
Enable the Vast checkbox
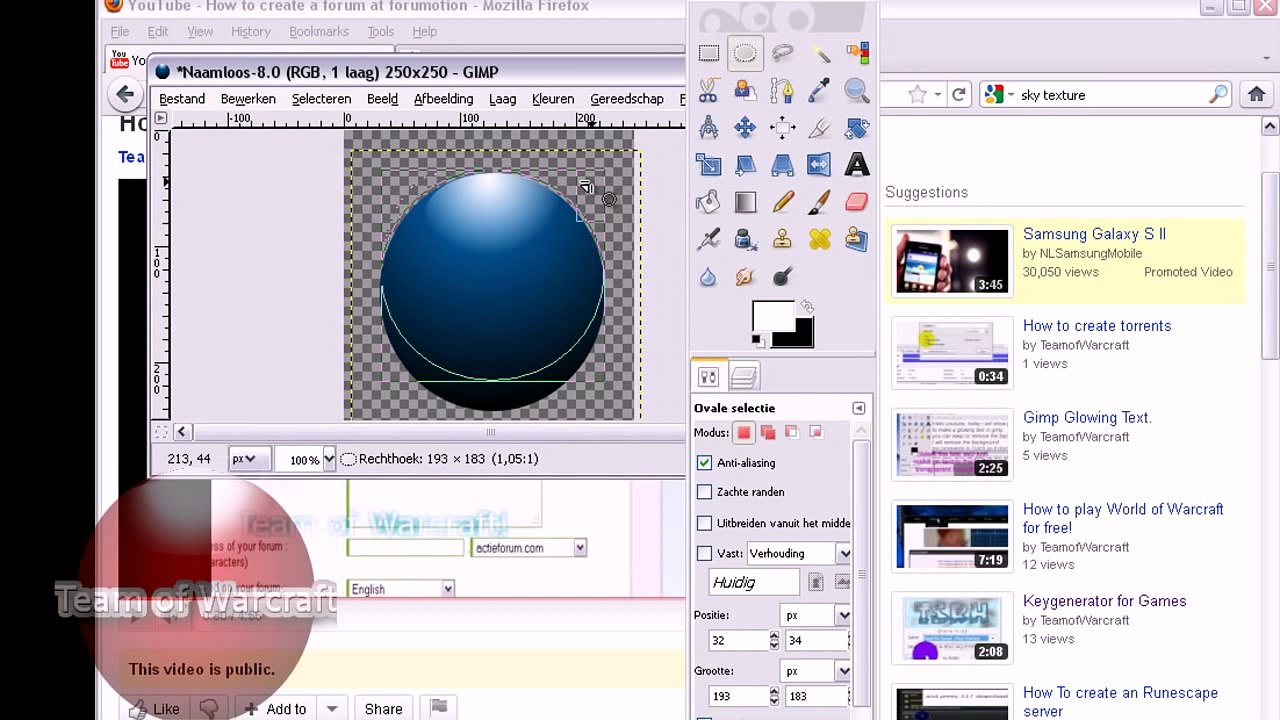(704, 553)
